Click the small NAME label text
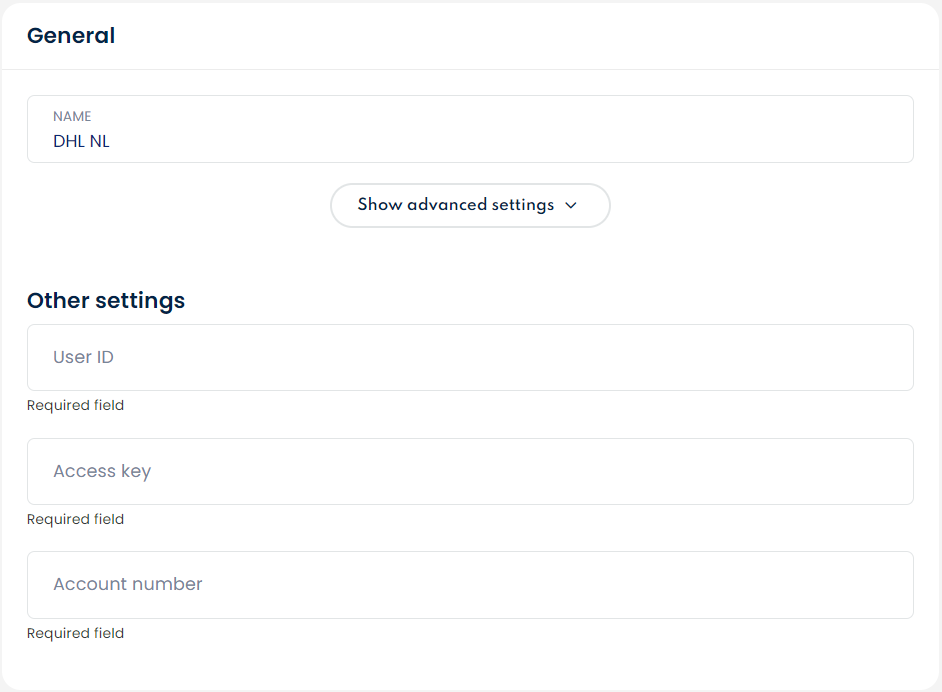The height and width of the screenshot is (692, 942). tap(72, 117)
